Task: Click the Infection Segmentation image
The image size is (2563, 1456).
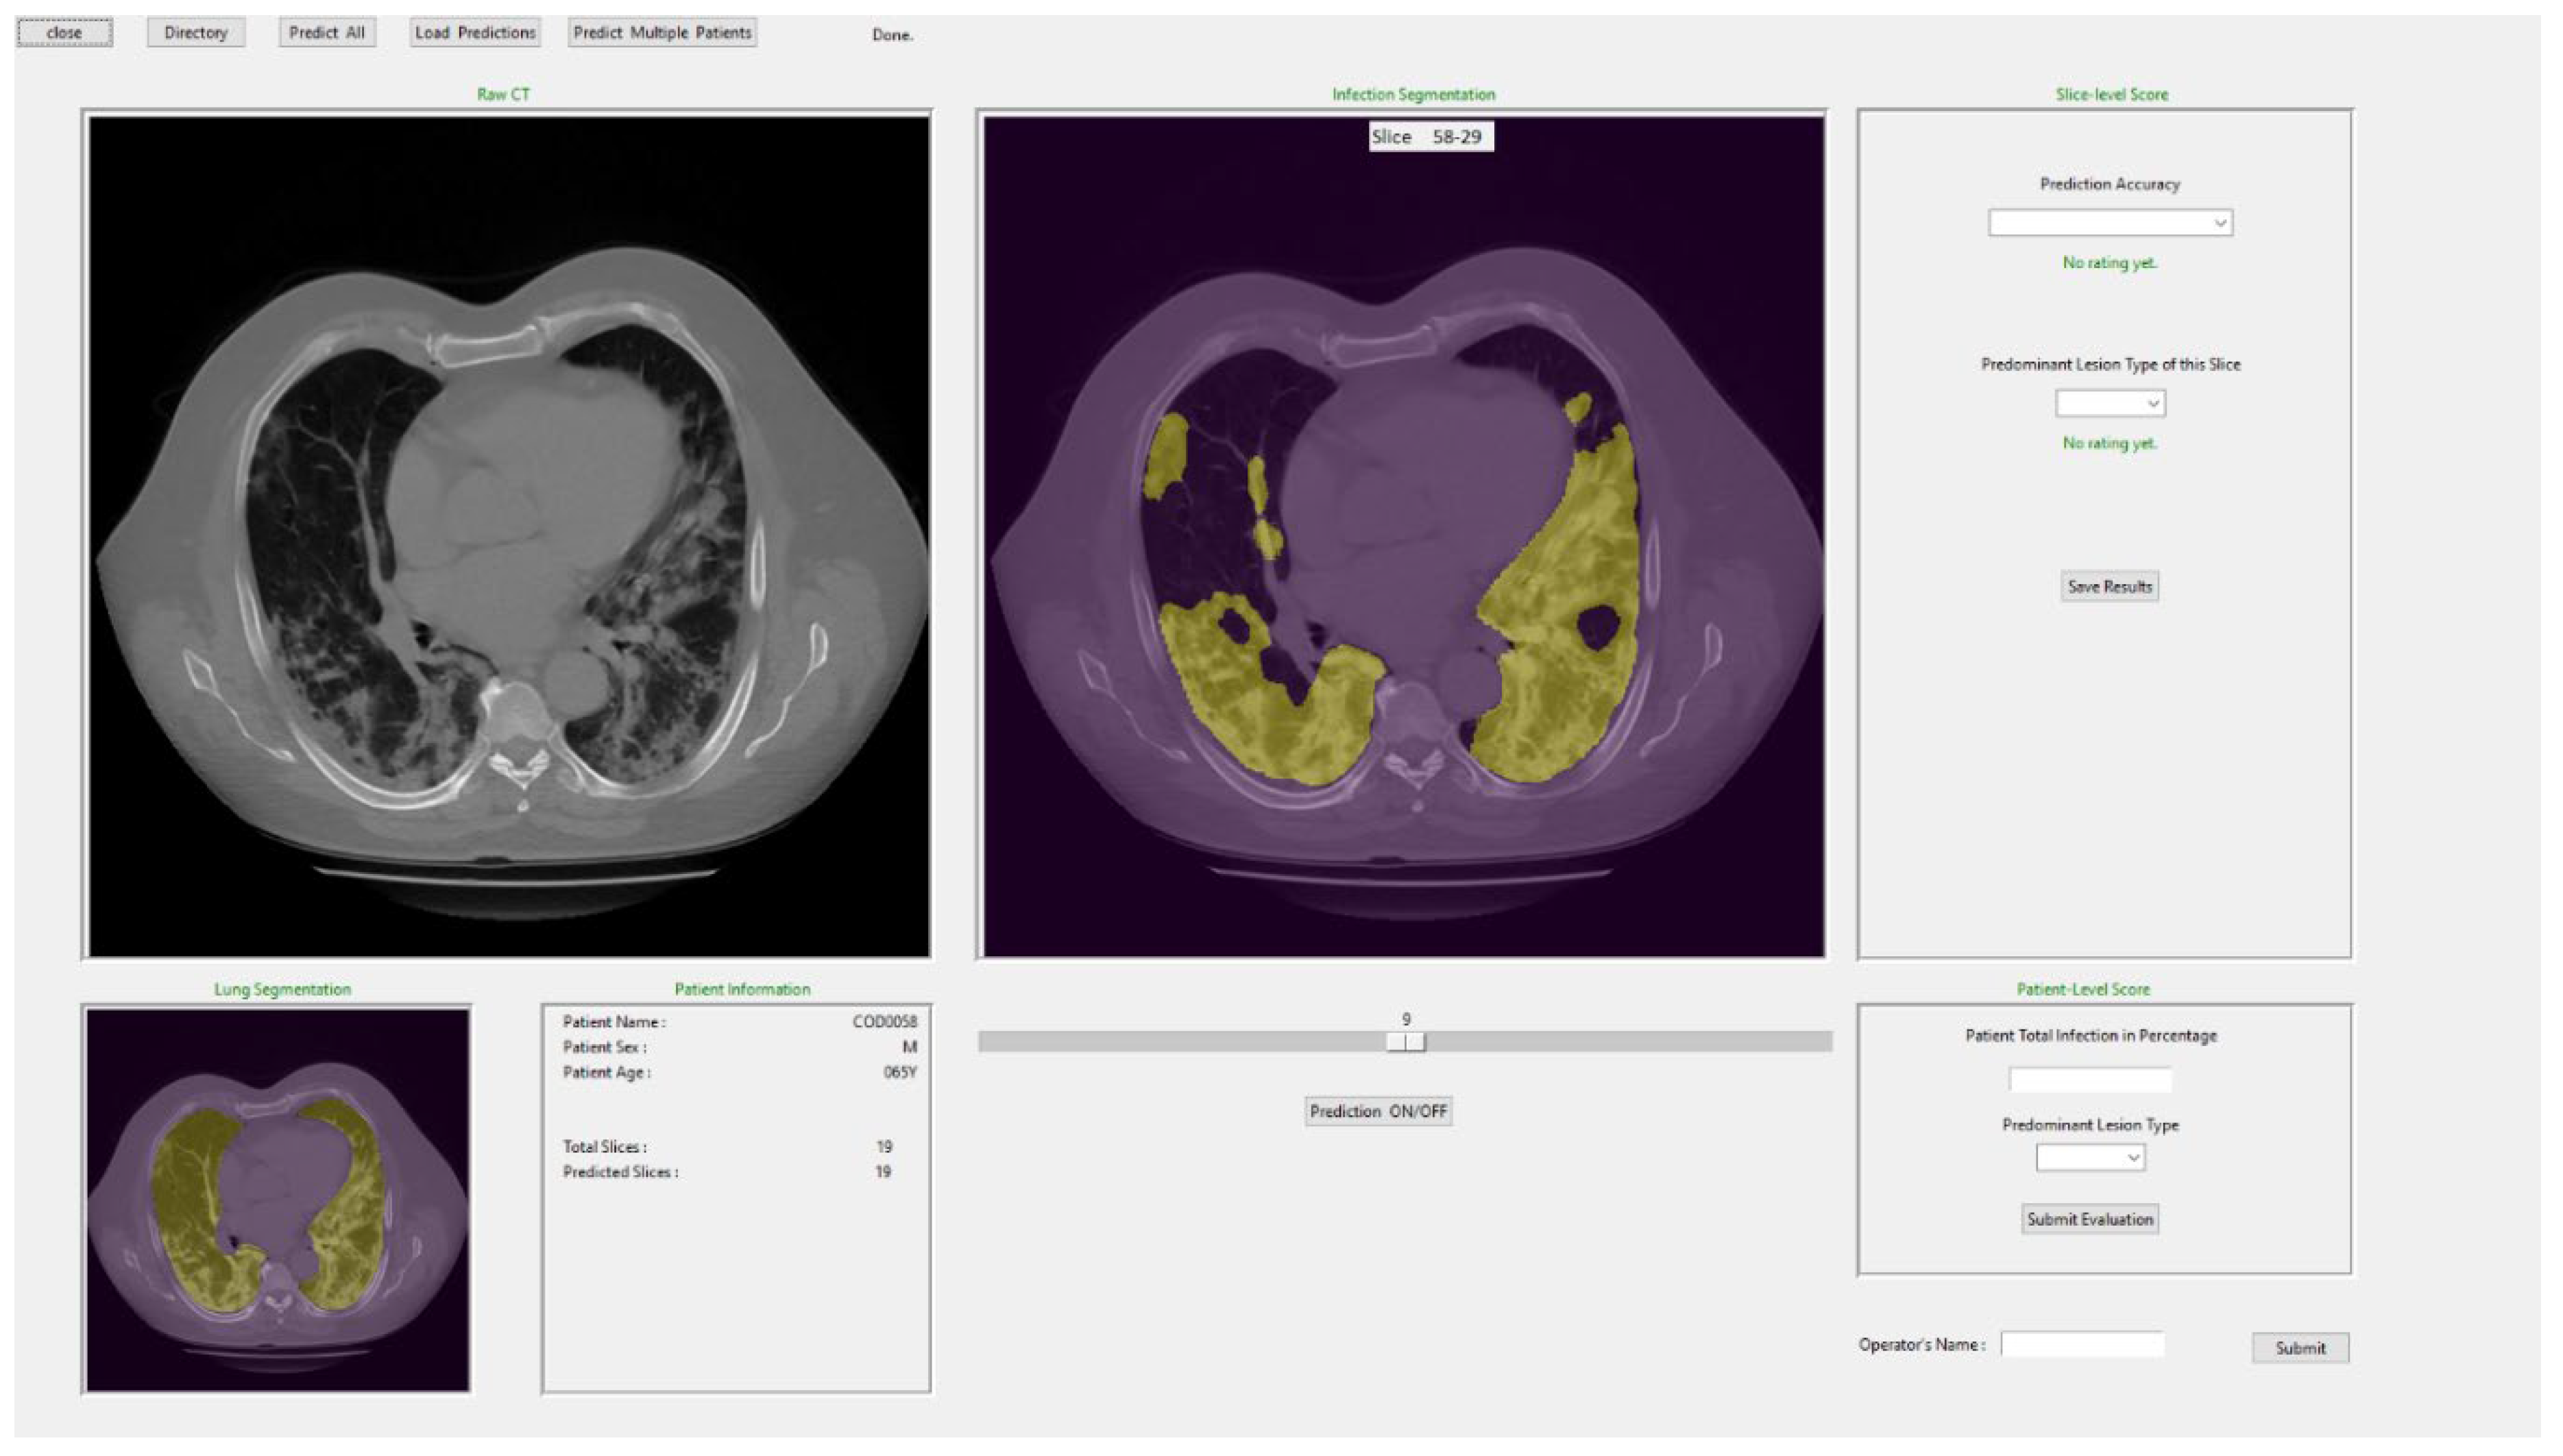Action: click(x=1404, y=537)
